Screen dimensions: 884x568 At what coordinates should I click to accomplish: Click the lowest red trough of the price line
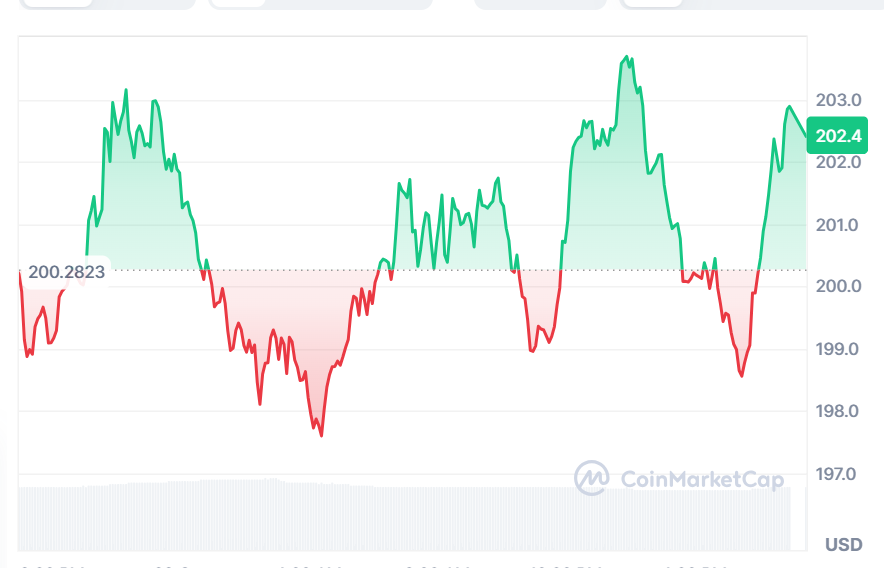pyautogui.click(x=321, y=435)
